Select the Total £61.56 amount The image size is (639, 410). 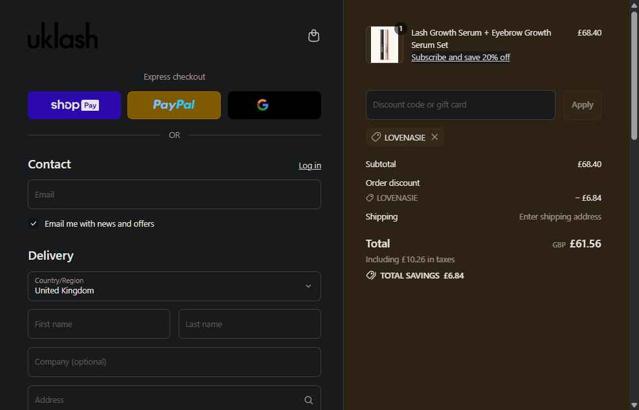(585, 244)
